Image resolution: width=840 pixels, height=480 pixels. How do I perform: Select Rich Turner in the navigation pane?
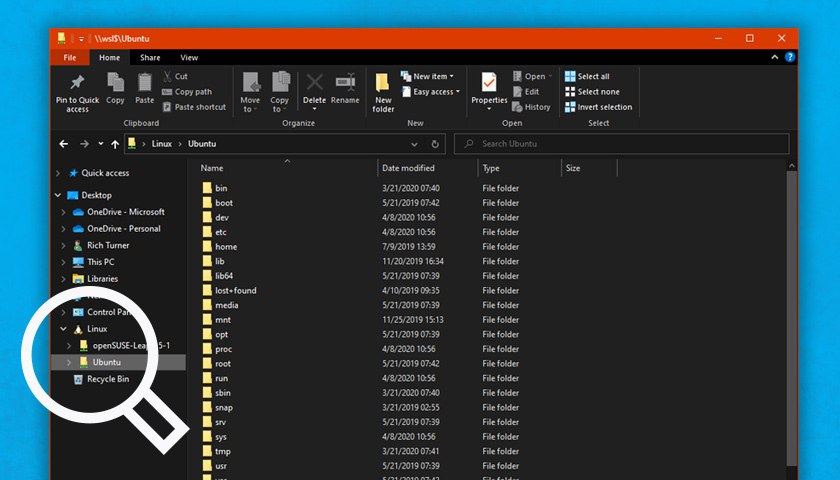tap(108, 245)
